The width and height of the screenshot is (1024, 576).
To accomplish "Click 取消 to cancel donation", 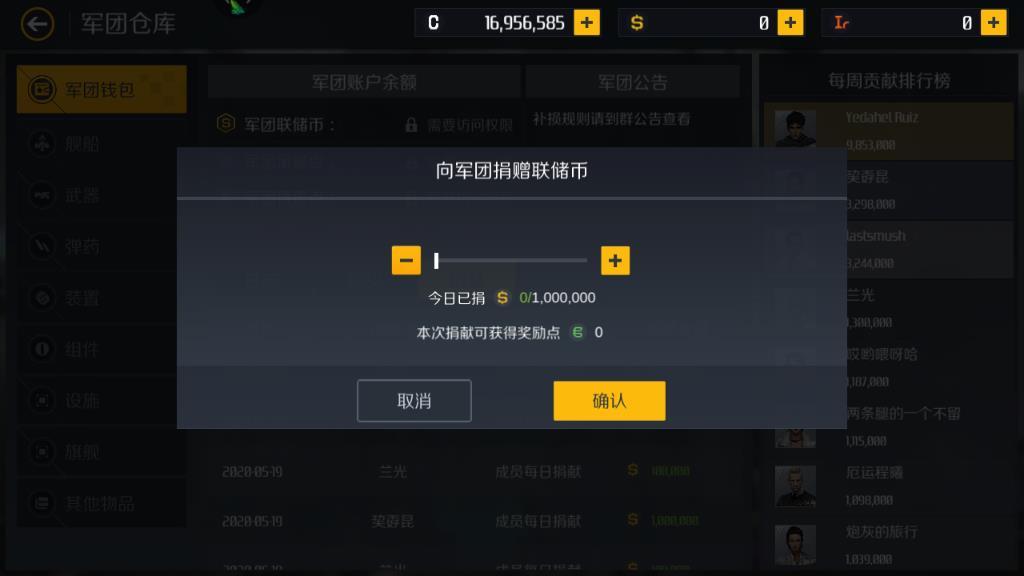I will click(x=414, y=400).
